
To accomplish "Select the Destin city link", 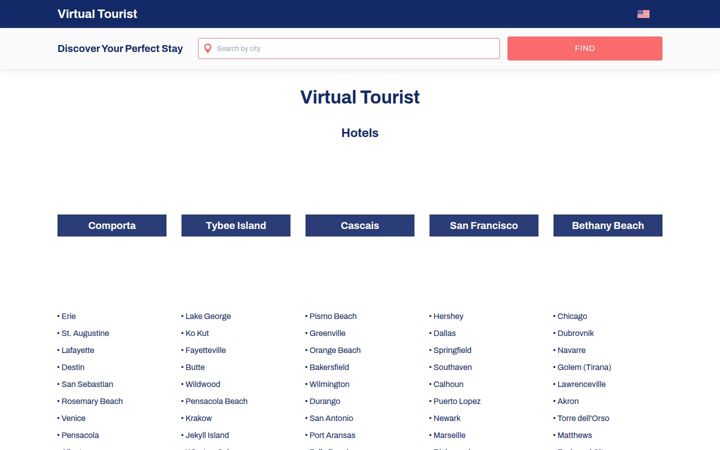I will pyautogui.click(x=73, y=367).
